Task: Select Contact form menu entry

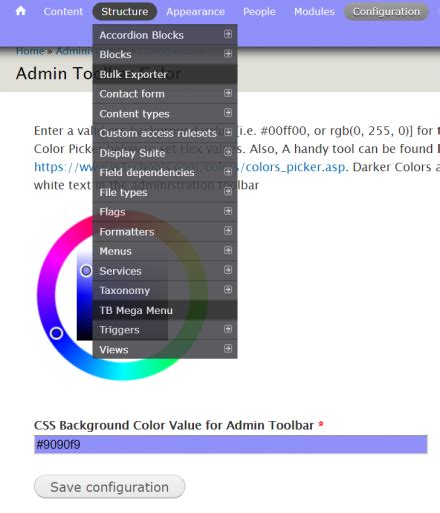Action: [165, 94]
